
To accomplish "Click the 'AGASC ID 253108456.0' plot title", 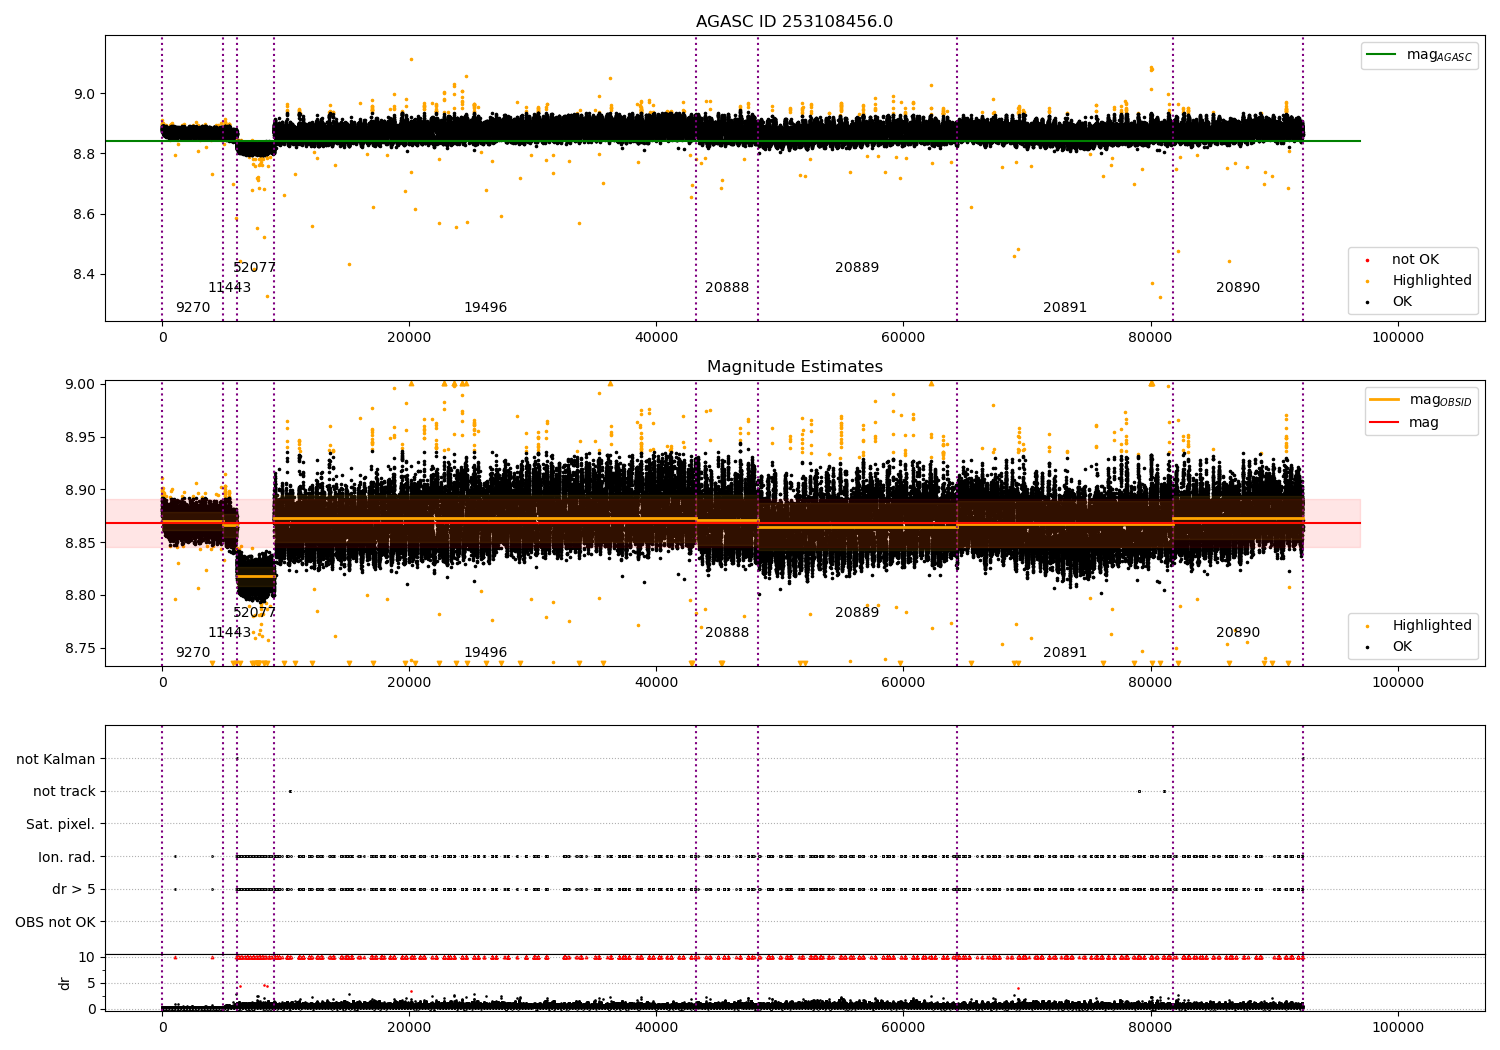I will click(794, 22).
